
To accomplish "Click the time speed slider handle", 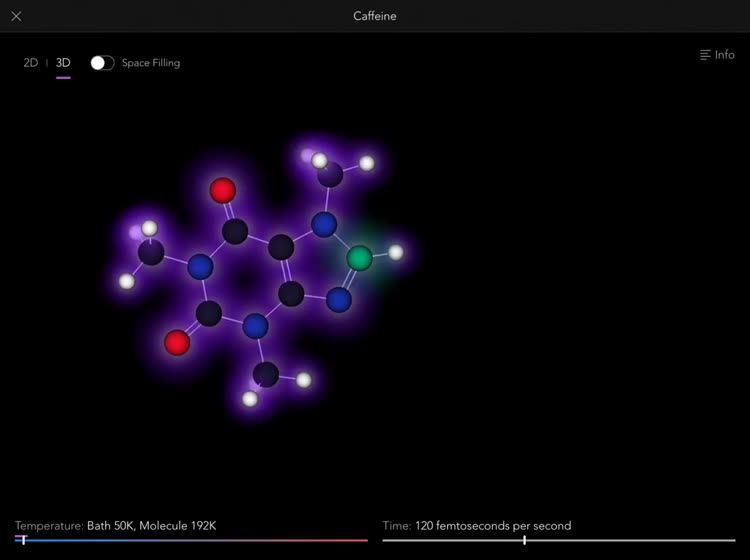I will pyautogui.click(x=525, y=540).
